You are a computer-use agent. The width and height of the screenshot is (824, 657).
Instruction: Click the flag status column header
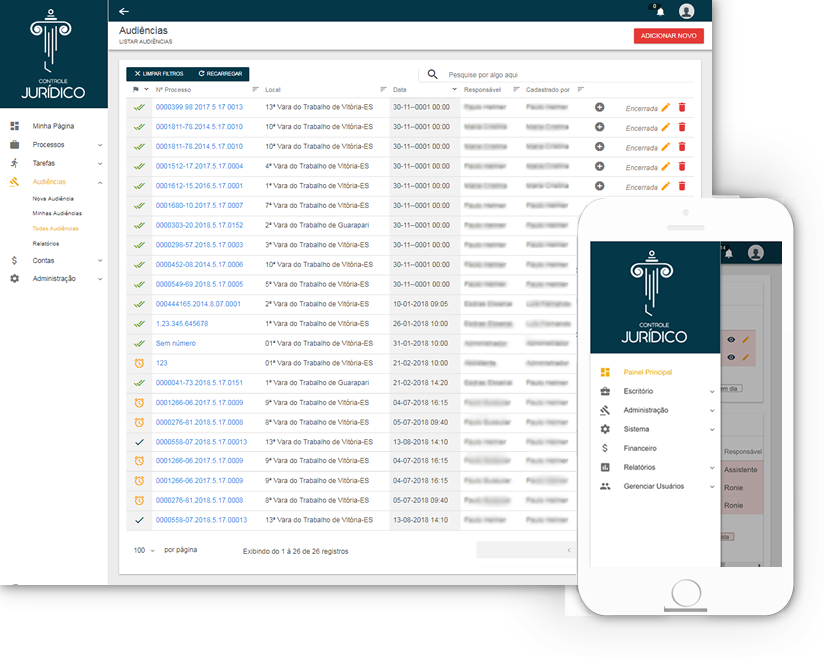tap(136, 89)
